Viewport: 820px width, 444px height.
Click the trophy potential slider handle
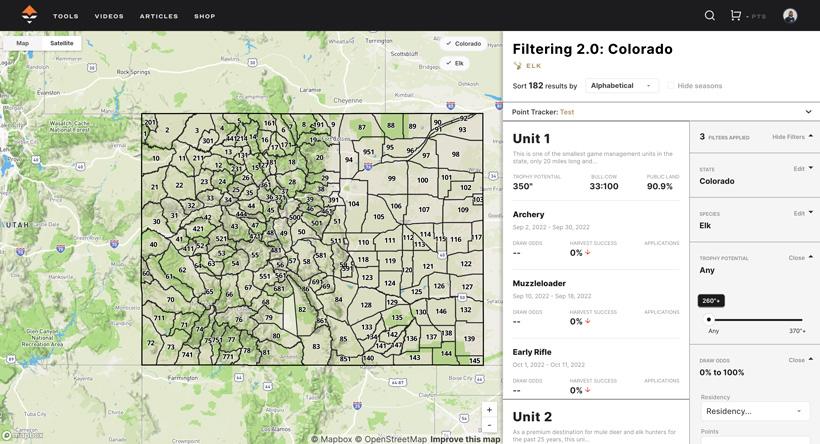(709, 320)
